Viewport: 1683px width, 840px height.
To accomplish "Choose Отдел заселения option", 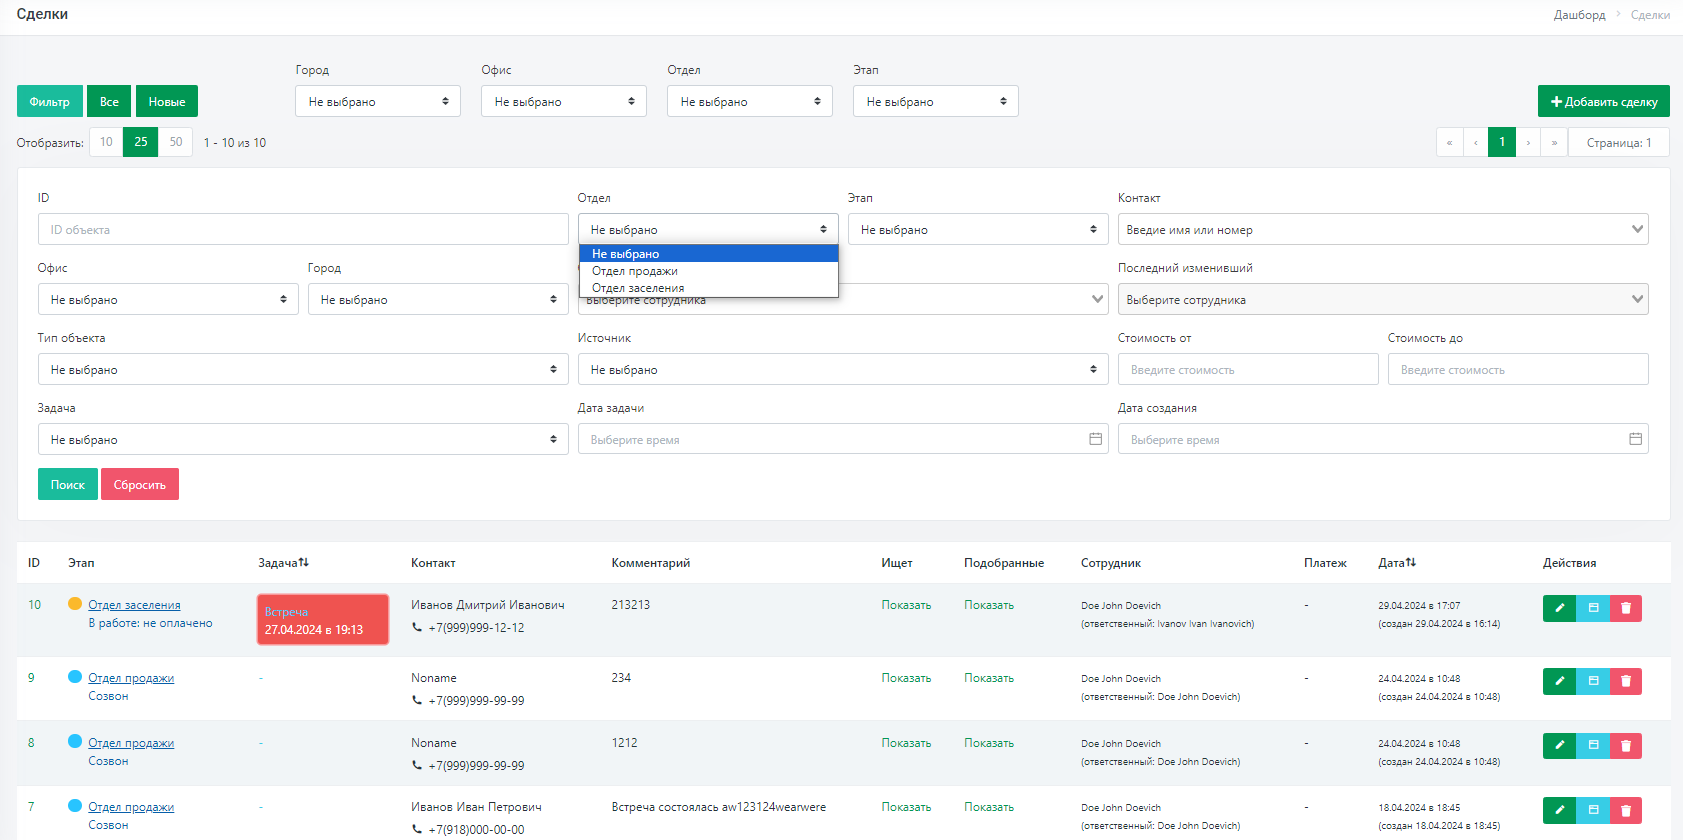I will (x=708, y=288).
